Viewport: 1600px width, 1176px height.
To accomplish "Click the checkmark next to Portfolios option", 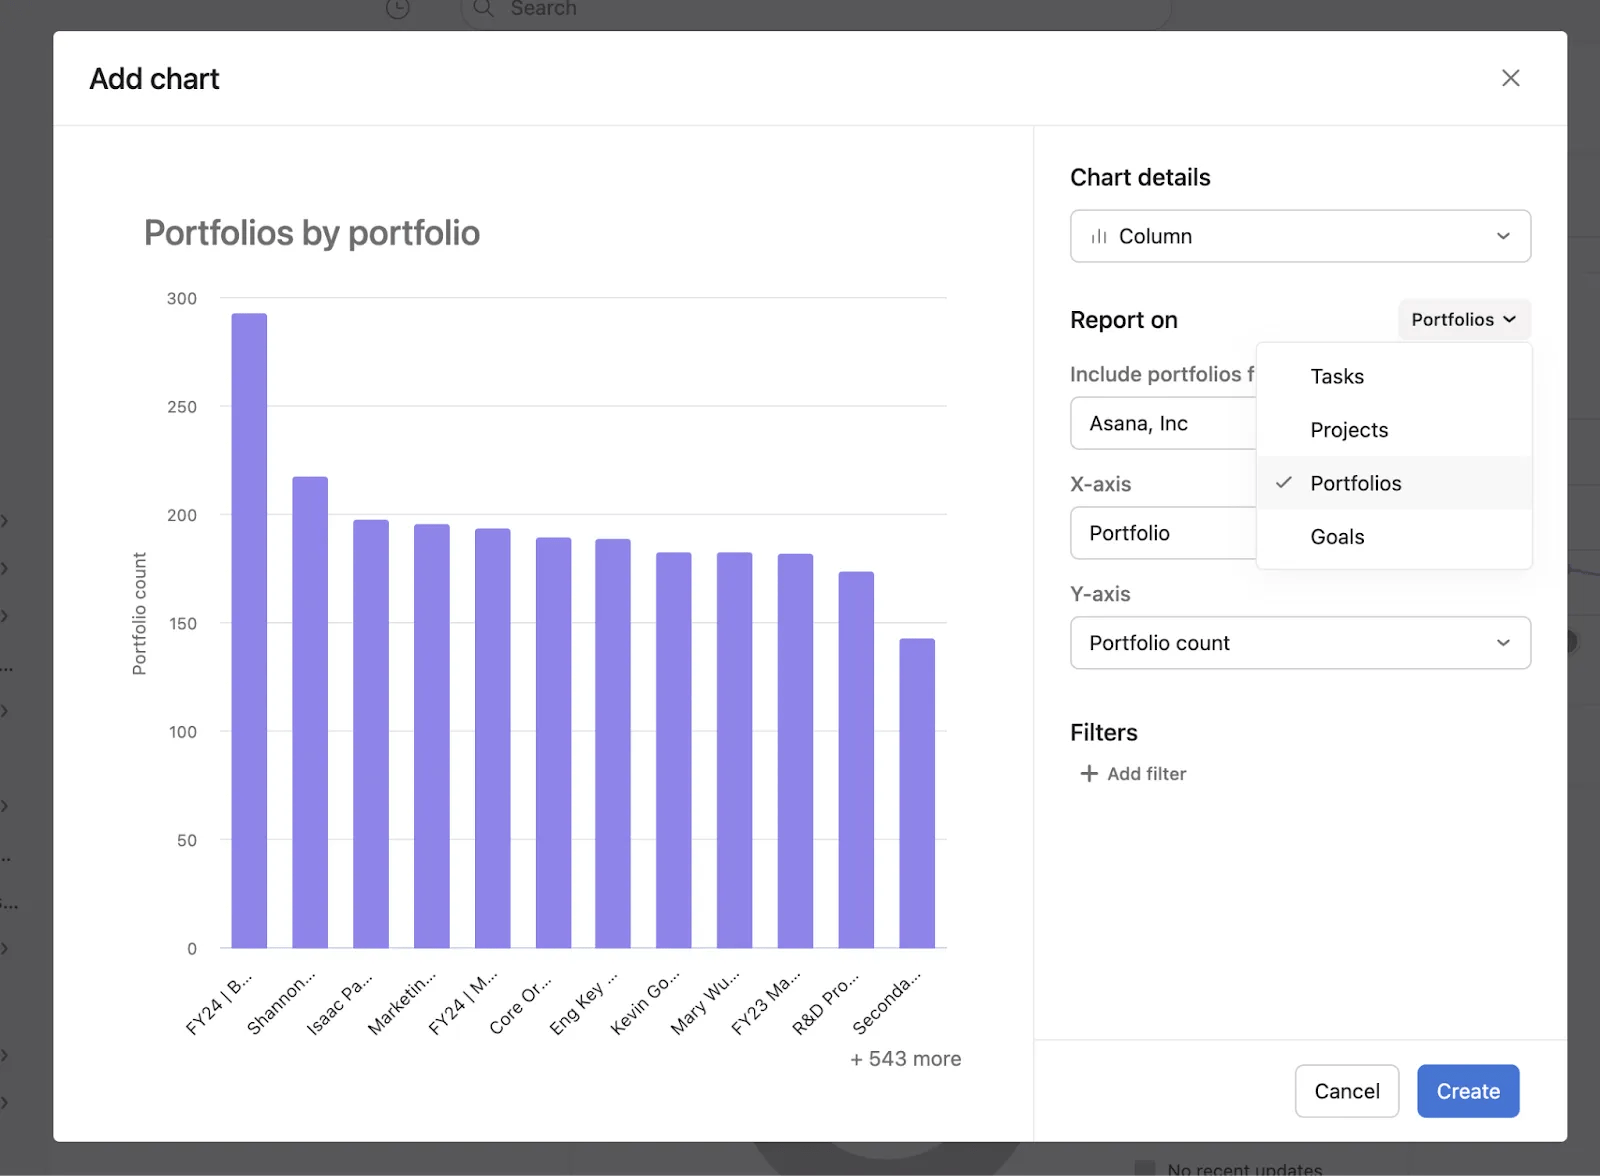I will 1282,483.
